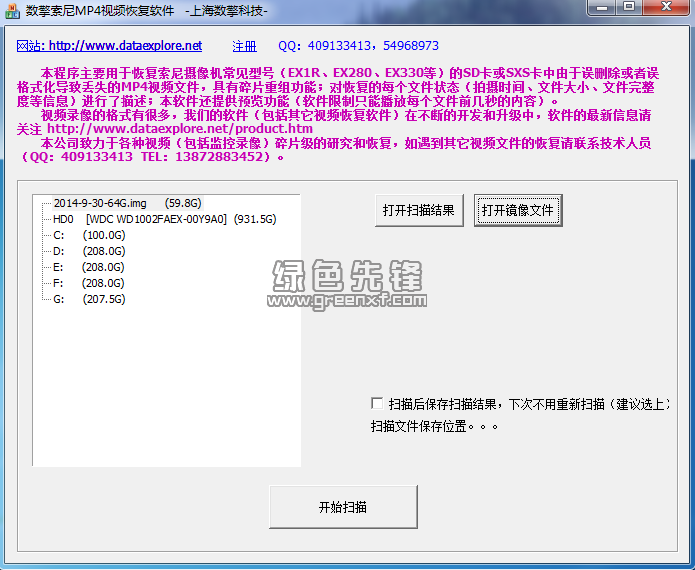Start scanning with the 开始扫描 button
Image resolution: width=695 pixels, height=570 pixels.
point(343,507)
